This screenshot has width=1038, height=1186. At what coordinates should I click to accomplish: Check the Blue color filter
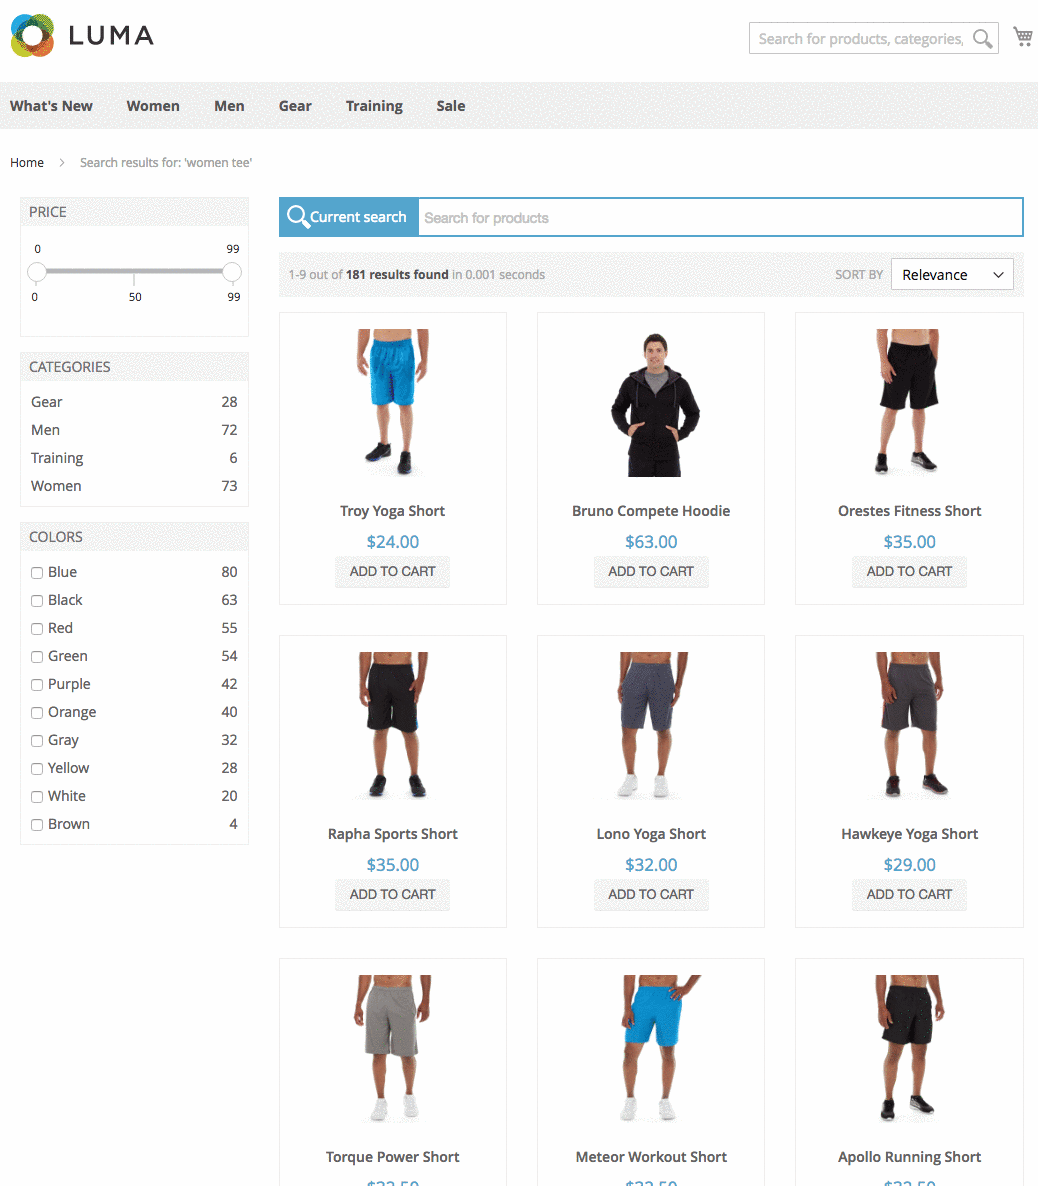(37, 573)
